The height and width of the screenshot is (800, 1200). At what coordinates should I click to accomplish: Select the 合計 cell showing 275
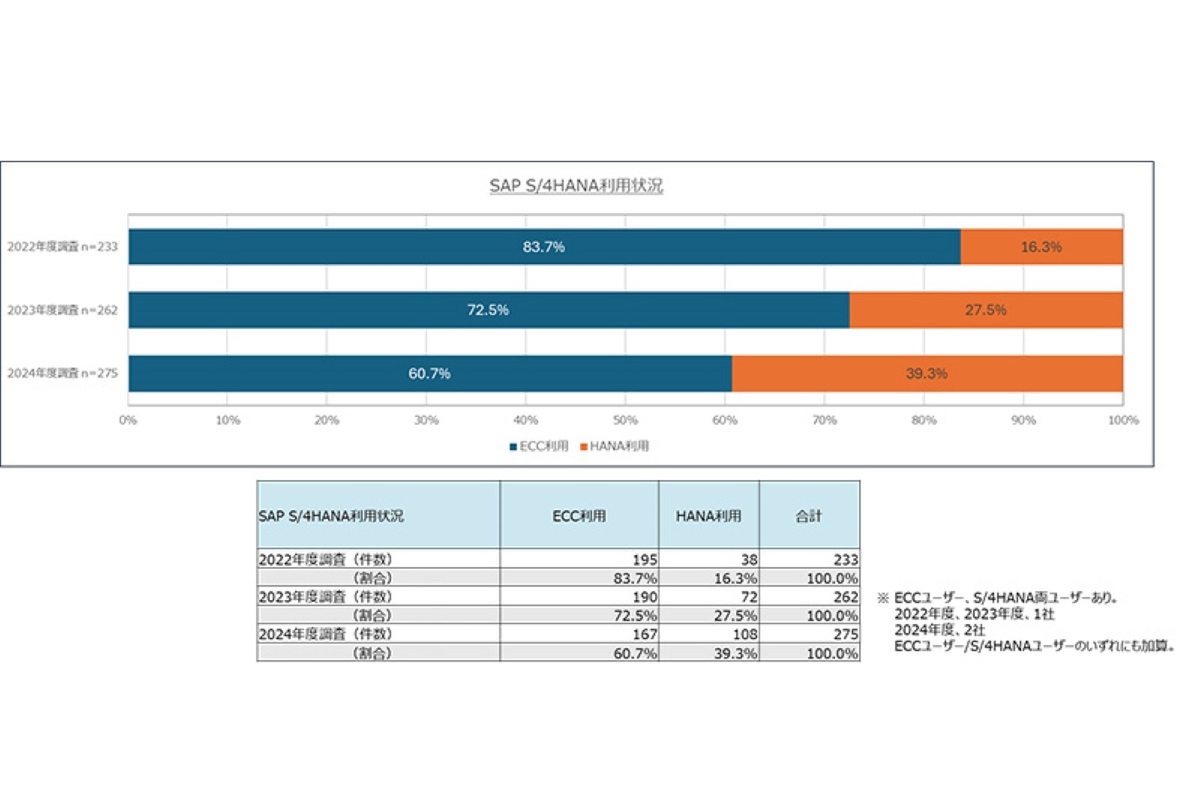tap(840, 633)
